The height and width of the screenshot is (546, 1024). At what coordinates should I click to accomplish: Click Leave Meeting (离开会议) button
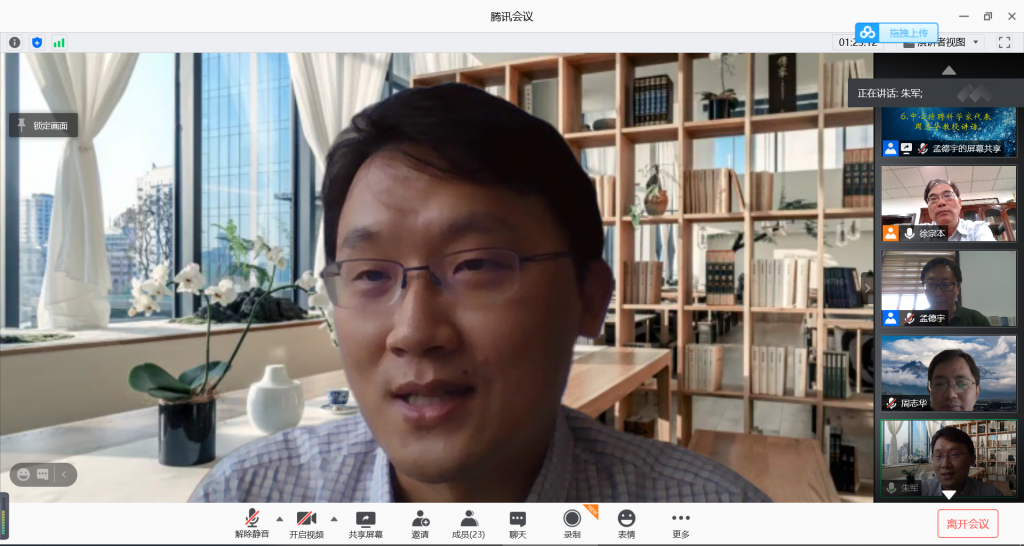[x=967, y=524]
